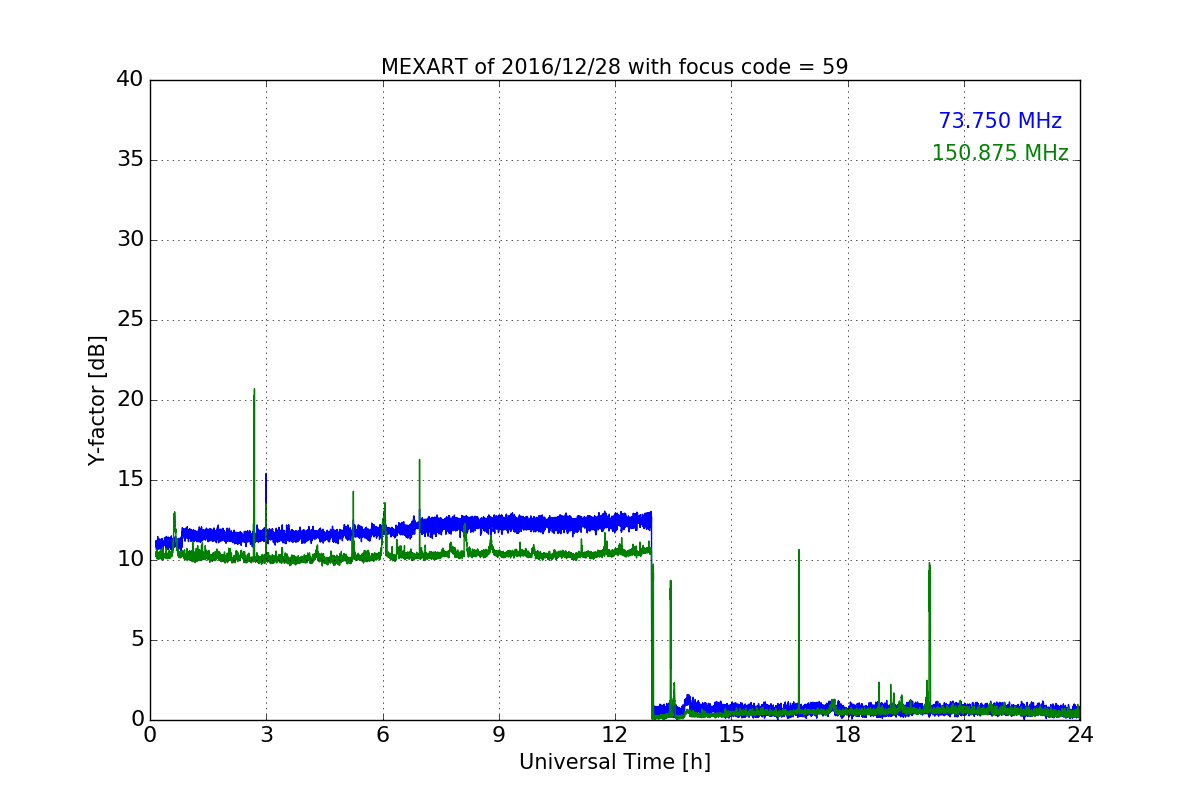Click x-axis tick label "3"
This screenshot has height=800, width=1200.
(x=266, y=735)
